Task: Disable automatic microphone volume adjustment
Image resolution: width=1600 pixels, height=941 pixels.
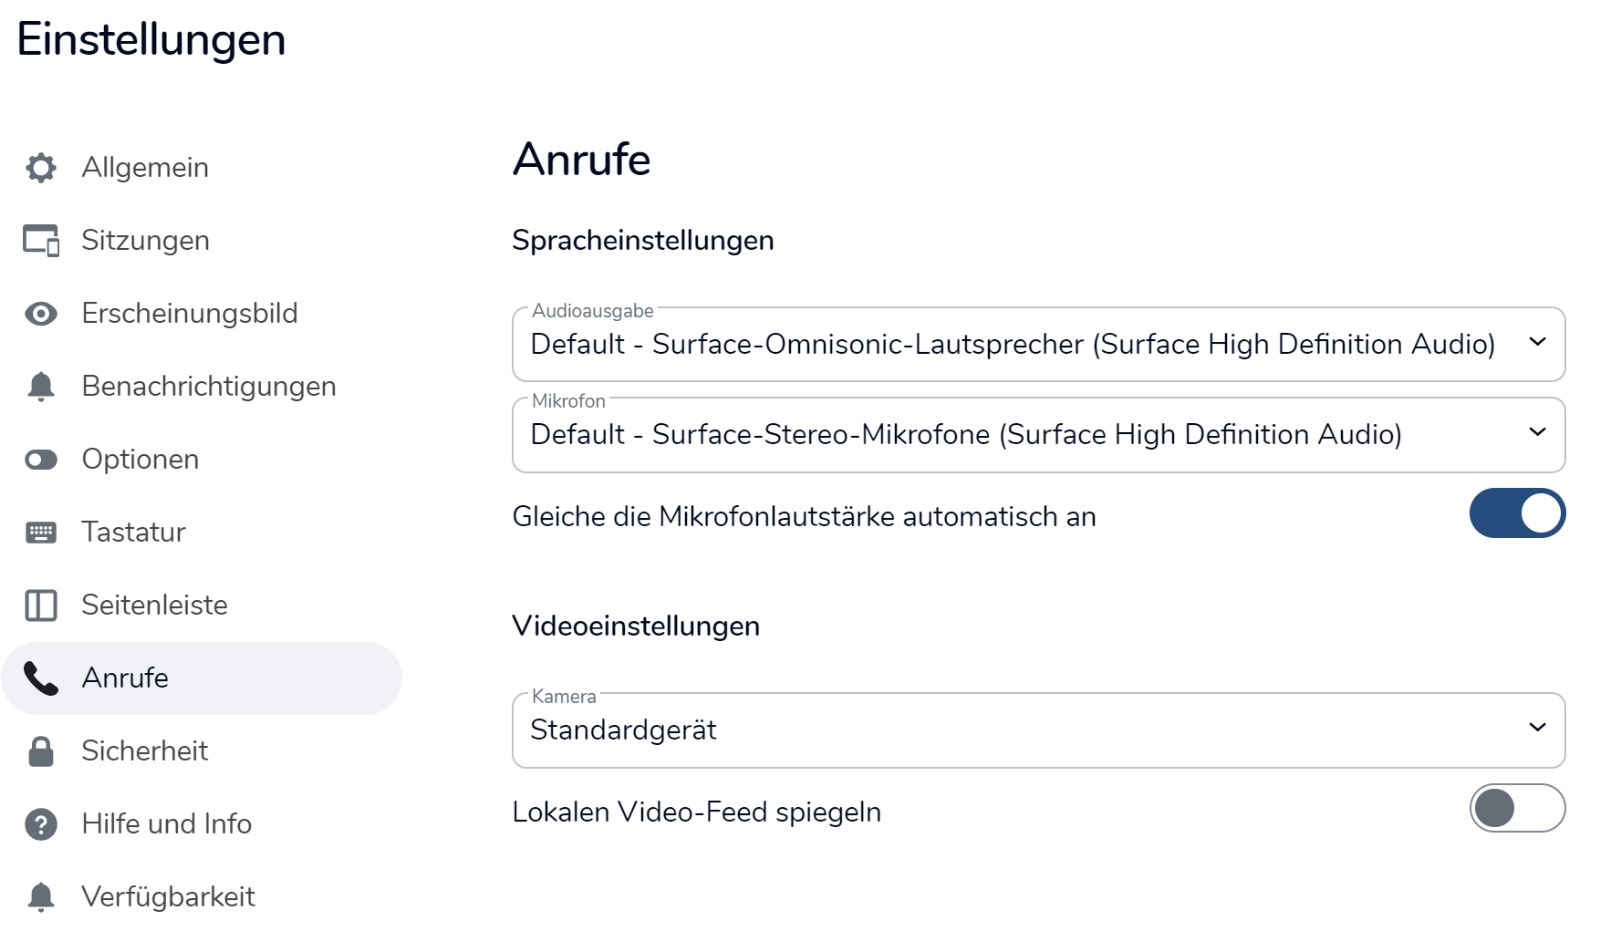Action: (1516, 514)
